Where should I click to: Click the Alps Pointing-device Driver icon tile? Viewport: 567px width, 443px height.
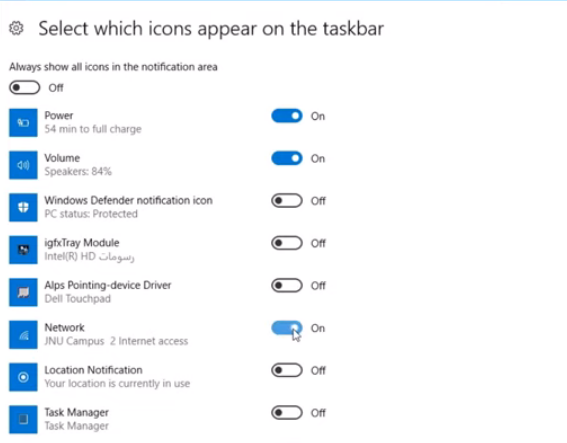(x=23, y=292)
